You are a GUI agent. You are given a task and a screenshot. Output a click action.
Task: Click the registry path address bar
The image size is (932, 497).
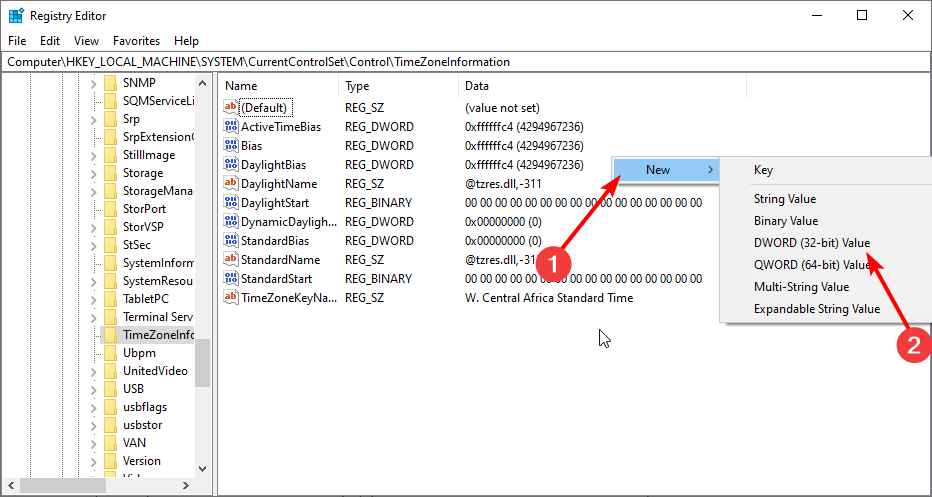(x=465, y=62)
